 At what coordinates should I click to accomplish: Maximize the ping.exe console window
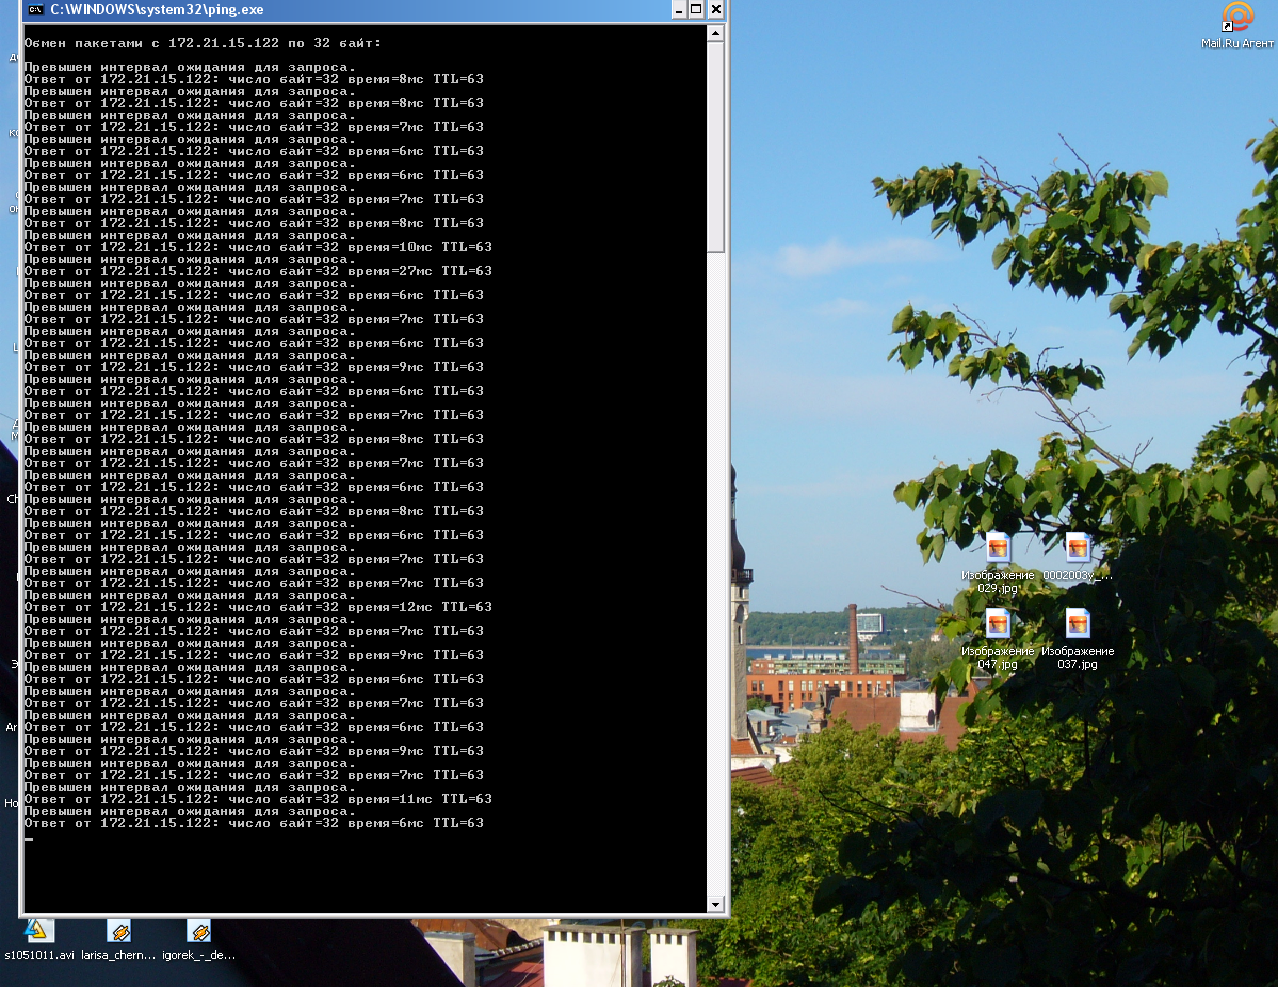pos(697,10)
